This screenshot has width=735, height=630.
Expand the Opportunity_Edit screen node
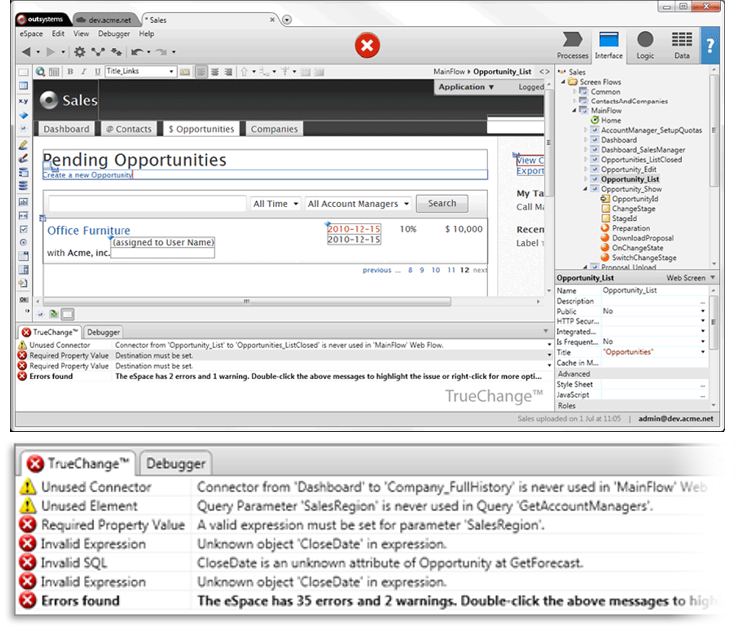[585, 169]
